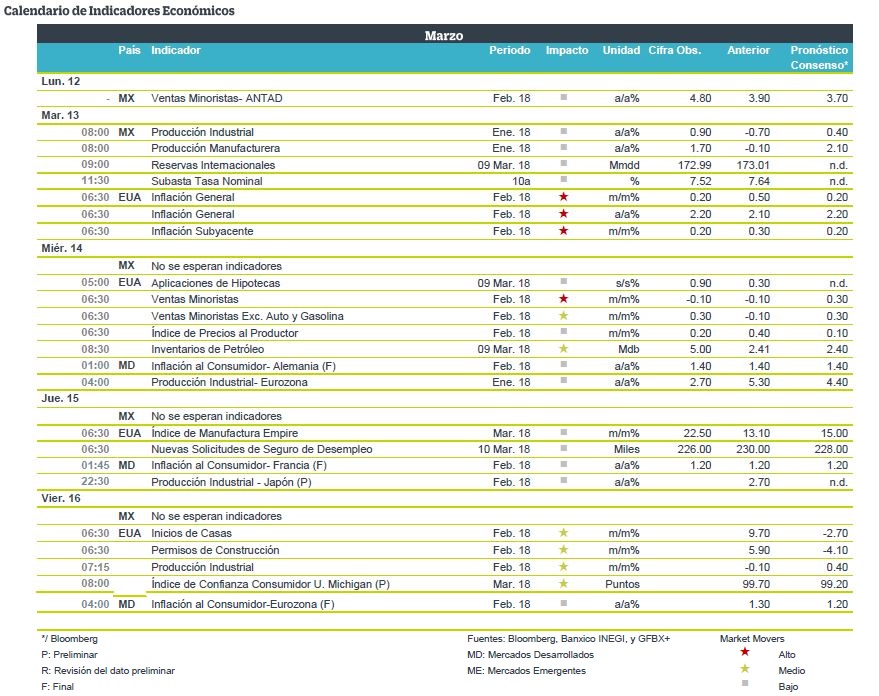Click the Marzo month header
The image size is (879, 696).
tap(443, 35)
